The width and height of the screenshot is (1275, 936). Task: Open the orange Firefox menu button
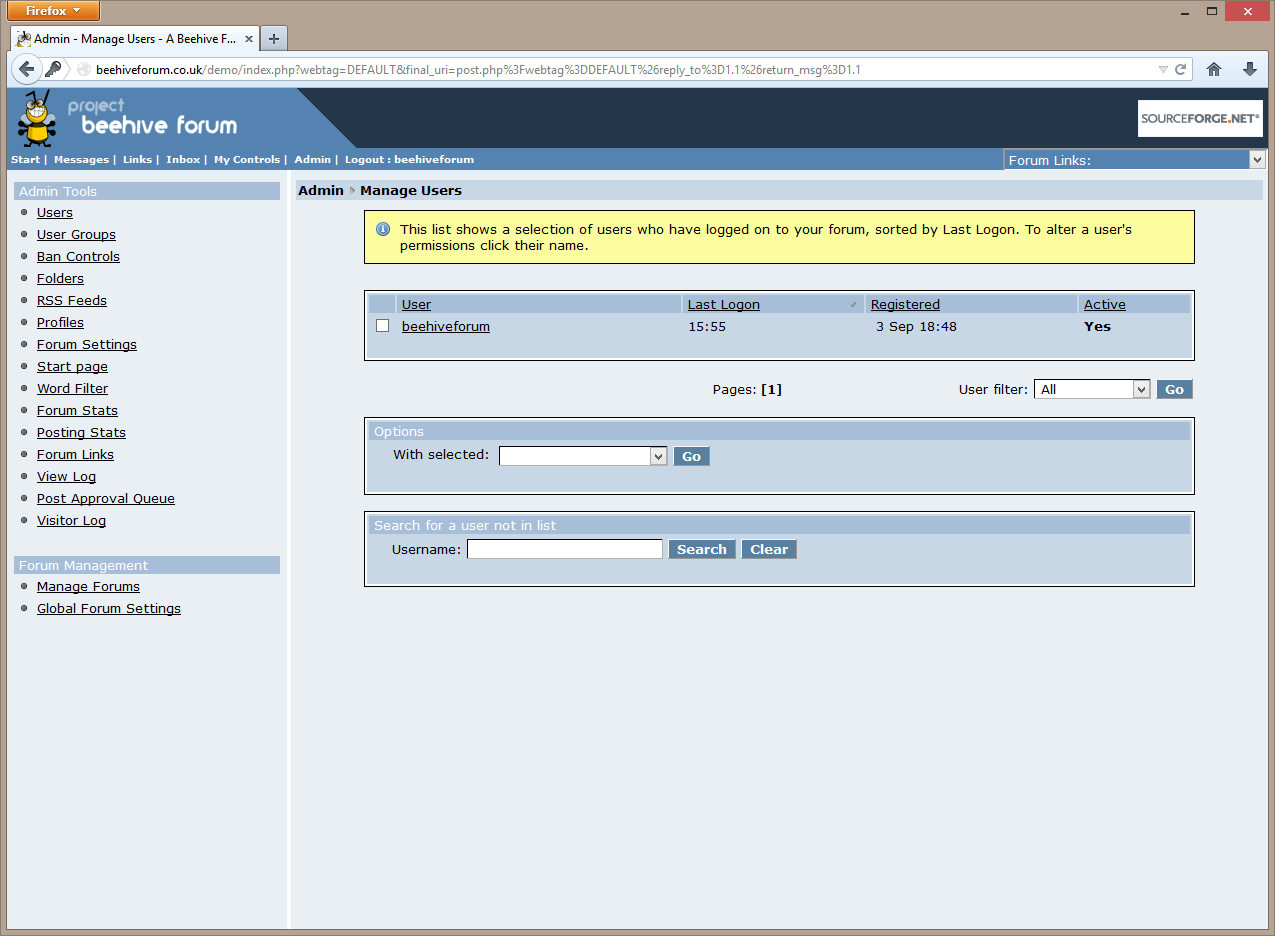tap(52, 10)
